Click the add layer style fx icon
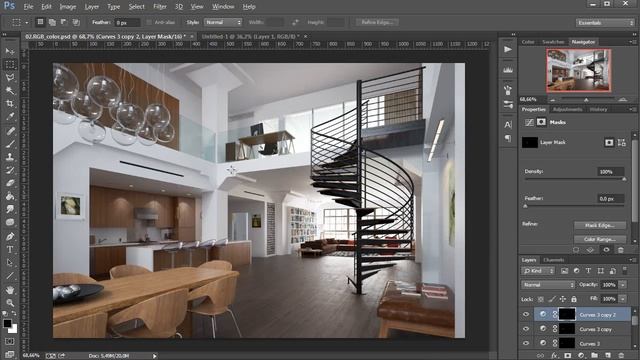640x360 pixels. click(554, 356)
